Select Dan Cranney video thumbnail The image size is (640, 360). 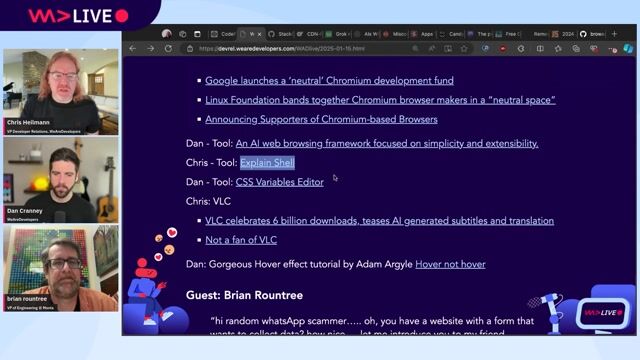(x=61, y=180)
